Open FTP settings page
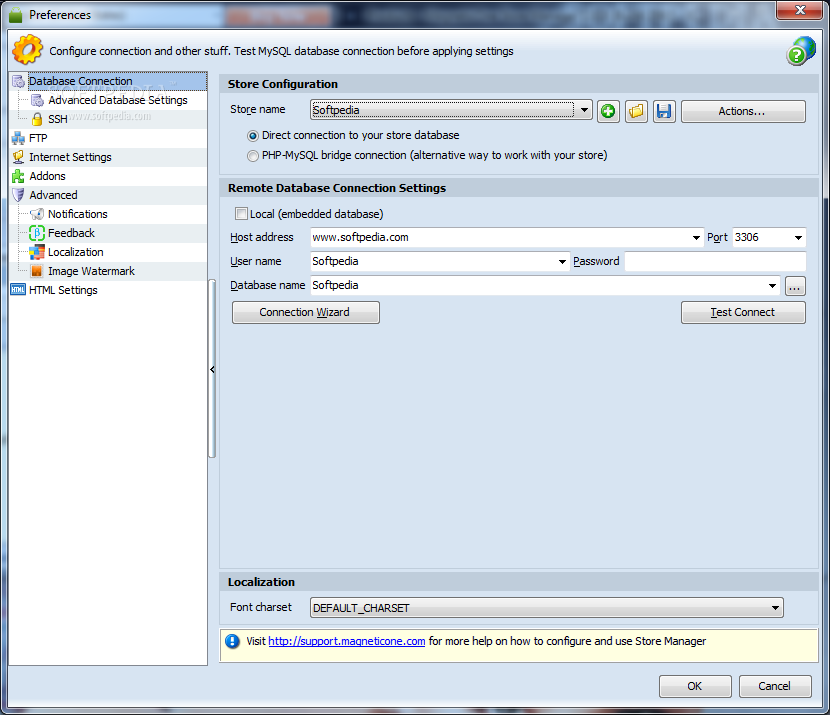830x715 pixels. tap(38, 138)
